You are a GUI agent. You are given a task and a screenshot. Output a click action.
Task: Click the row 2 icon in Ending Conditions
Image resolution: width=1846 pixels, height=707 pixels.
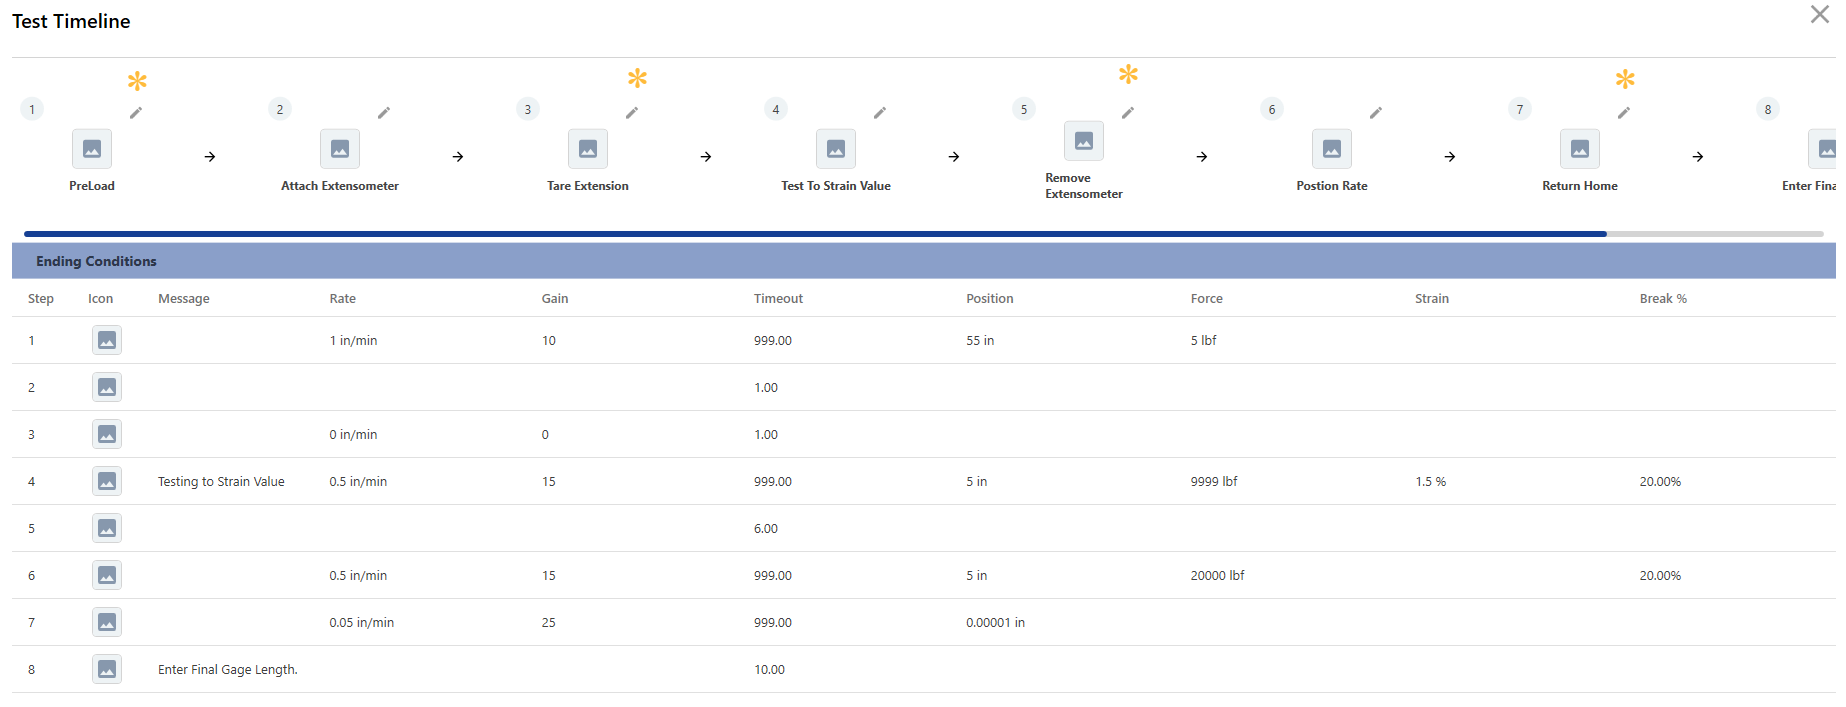tap(107, 387)
